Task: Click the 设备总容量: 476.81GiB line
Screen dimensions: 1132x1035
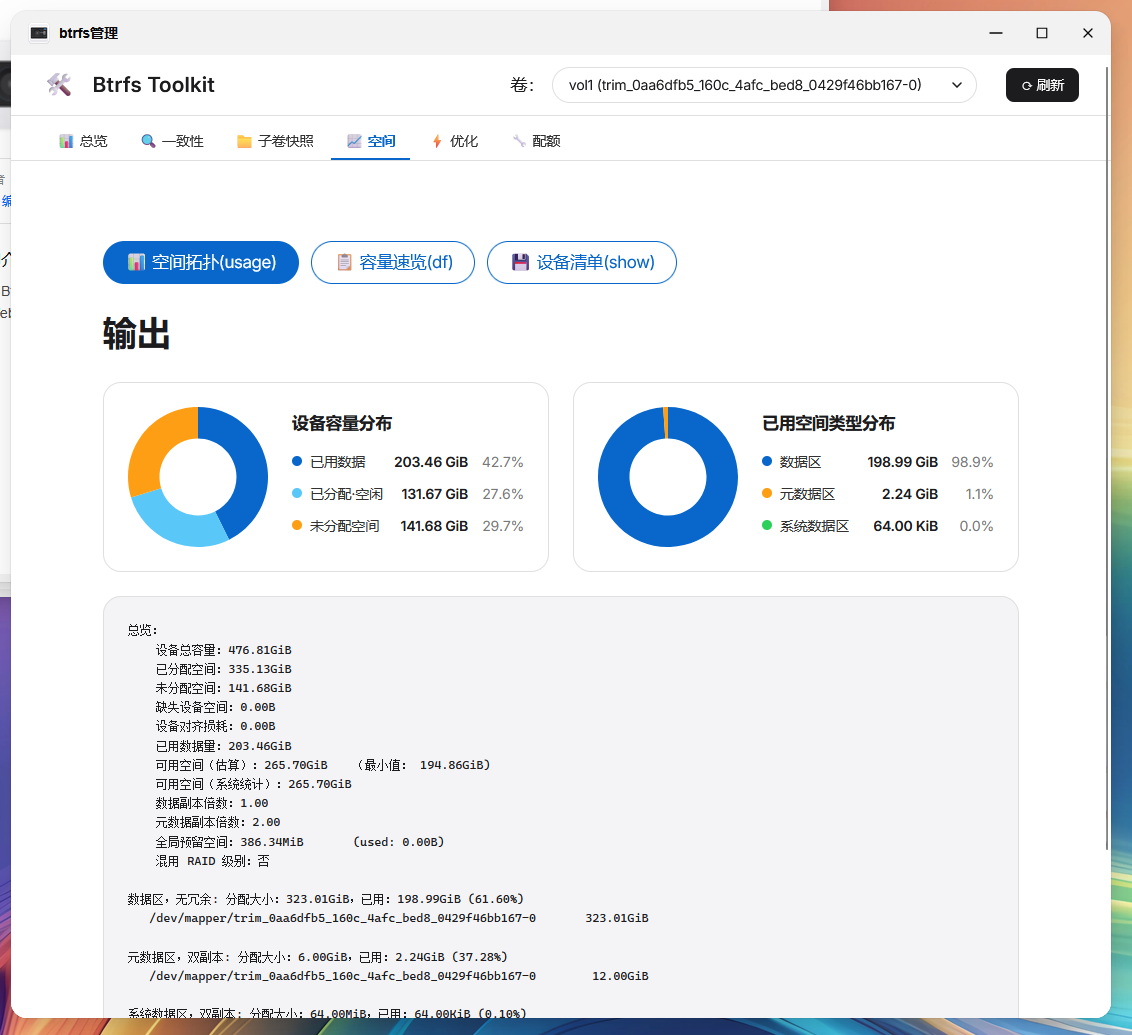Action: [x=224, y=650]
